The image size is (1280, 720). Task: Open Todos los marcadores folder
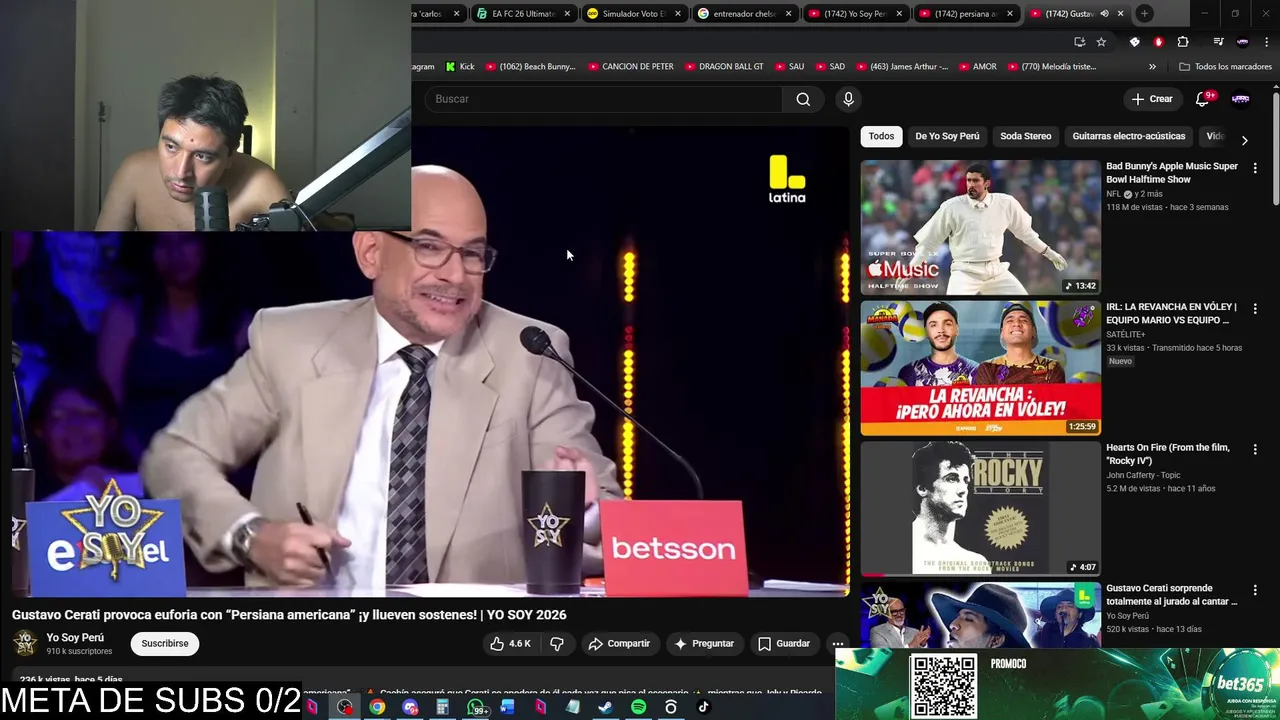point(1225,67)
